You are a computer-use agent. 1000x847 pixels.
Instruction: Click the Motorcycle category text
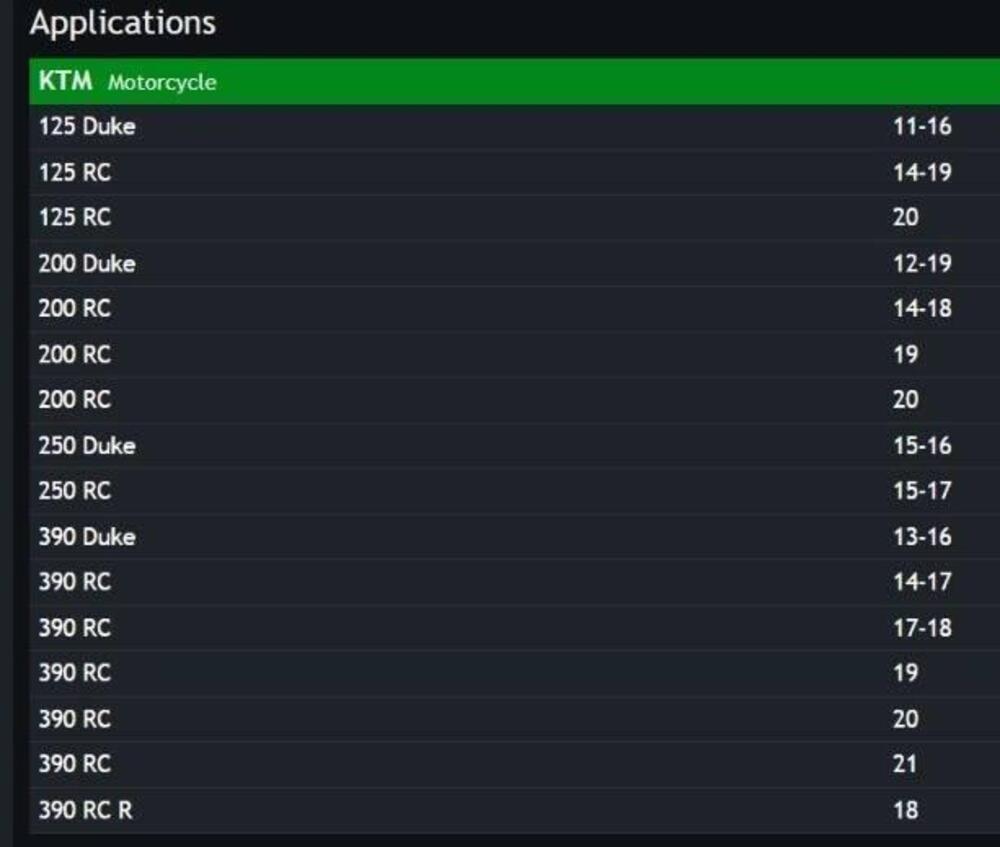point(161,82)
